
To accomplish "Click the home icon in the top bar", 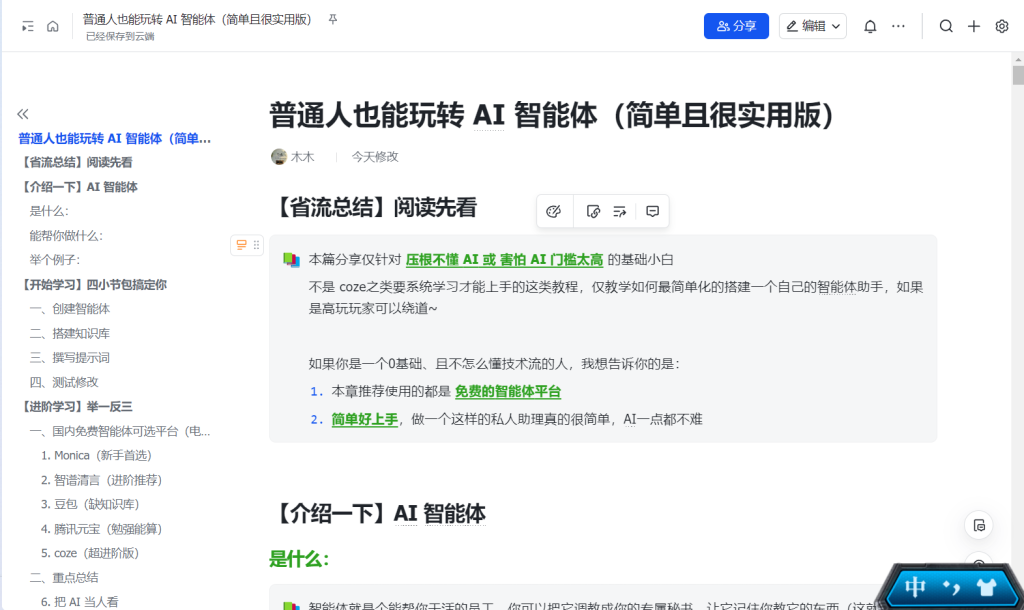I will pyautogui.click(x=53, y=27).
